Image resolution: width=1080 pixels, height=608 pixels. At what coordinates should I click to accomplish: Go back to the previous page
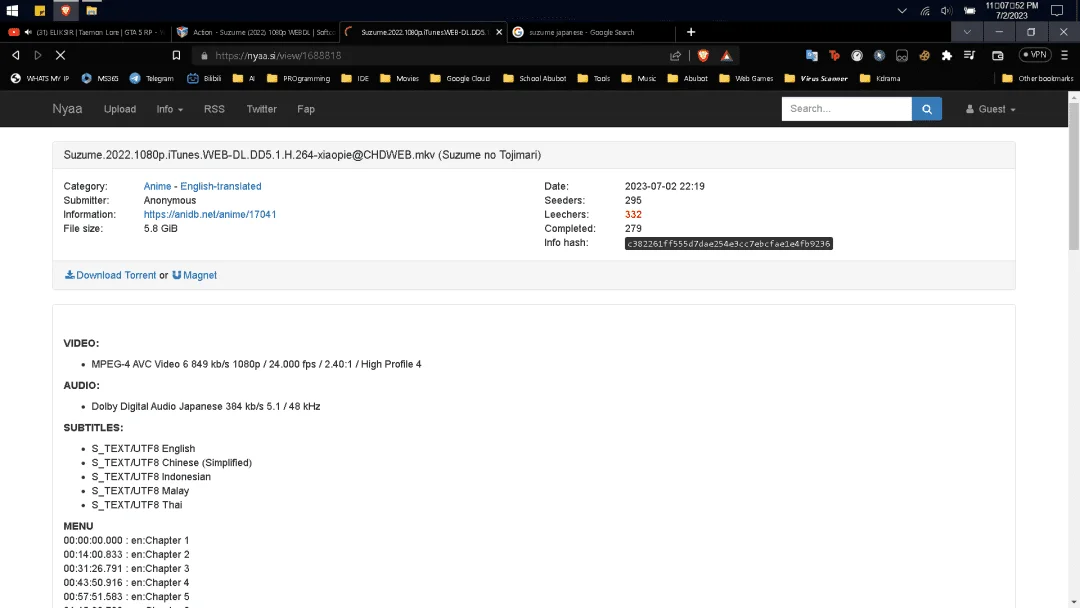(x=15, y=55)
